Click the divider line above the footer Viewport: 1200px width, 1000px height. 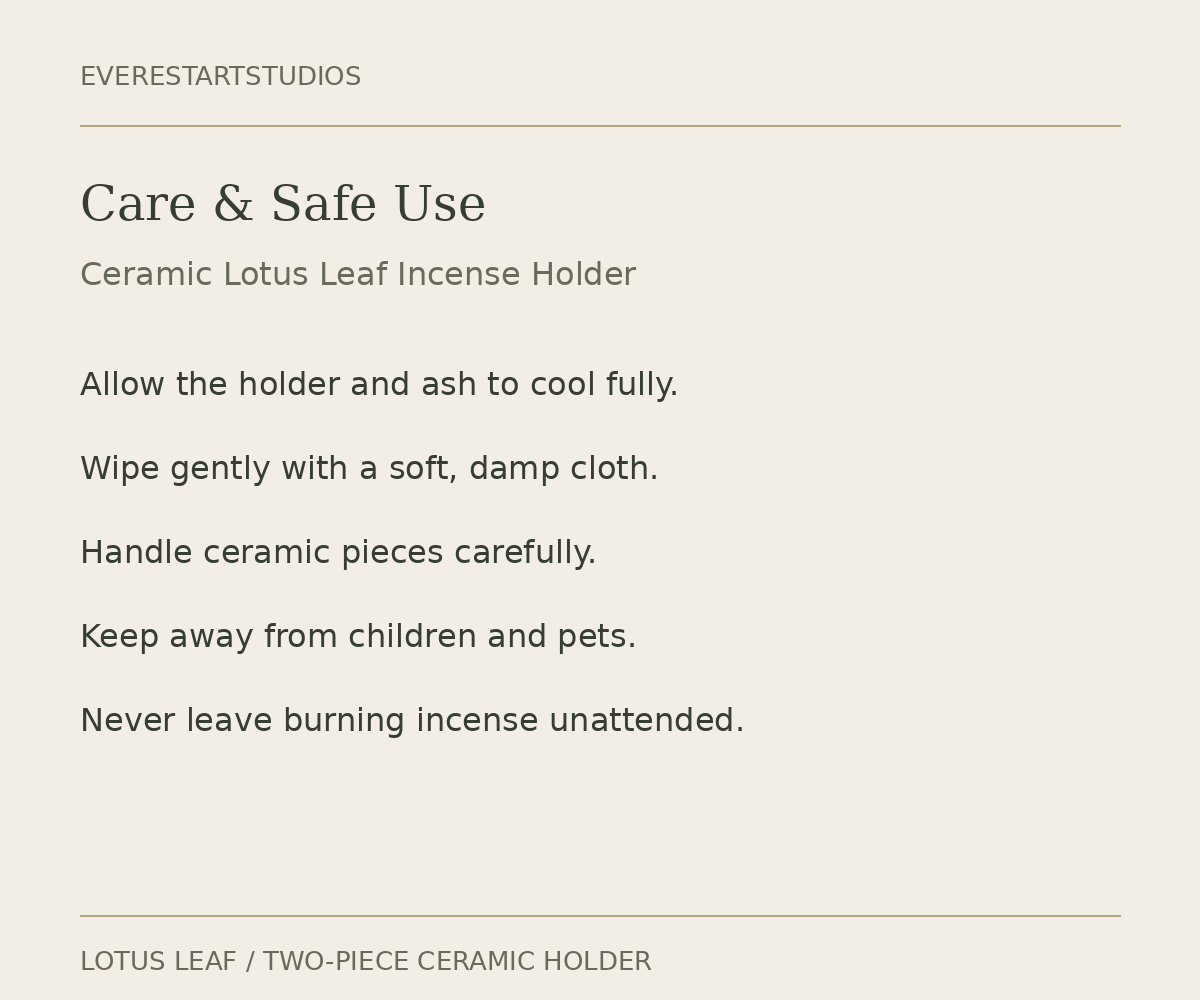[x=600, y=916]
